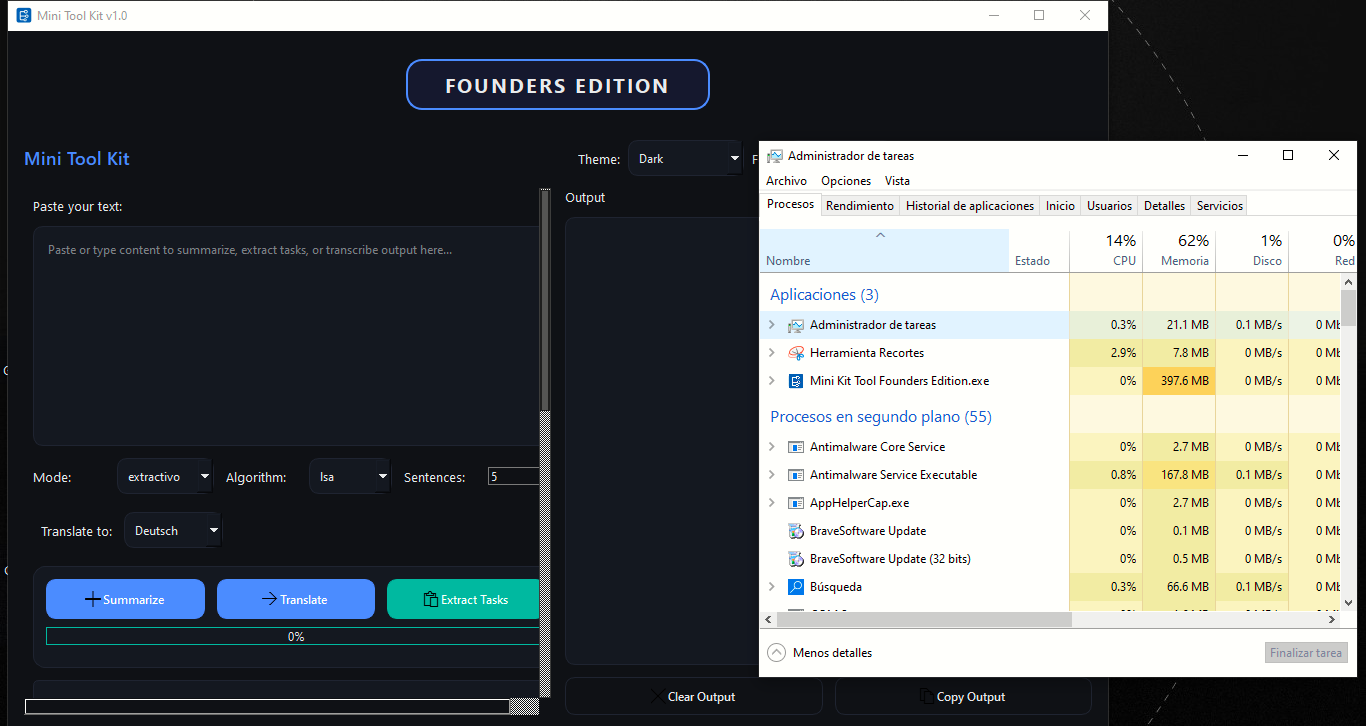The height and width of the screenshot is (726, 1366).
Task: Switch to the Inicio tab
Action: coord(1060,206)
